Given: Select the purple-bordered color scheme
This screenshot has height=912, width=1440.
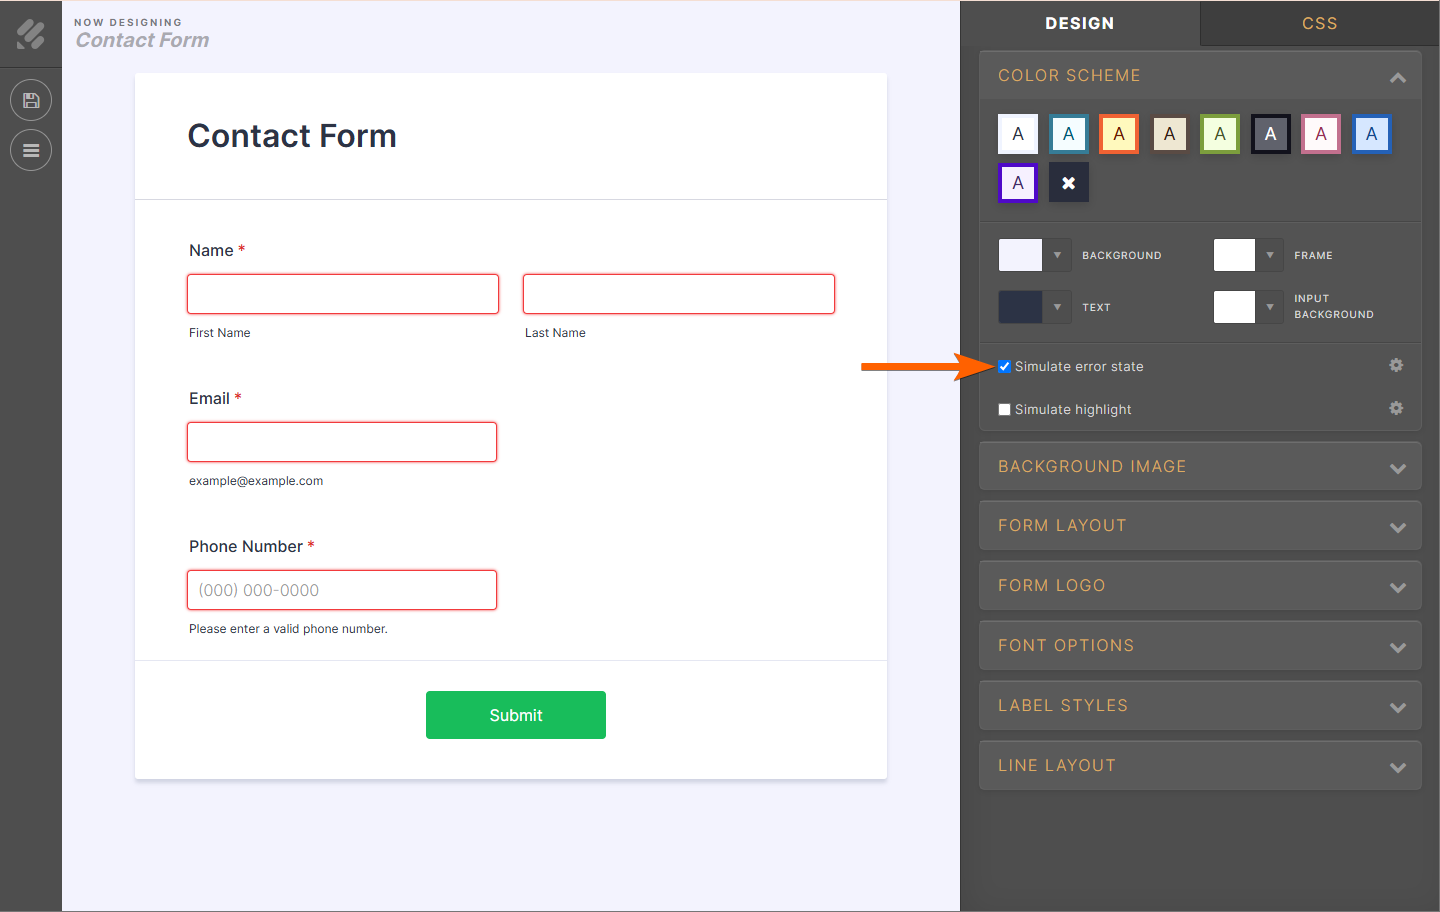Looking at the screenshot, I should tap(1018, 183).
